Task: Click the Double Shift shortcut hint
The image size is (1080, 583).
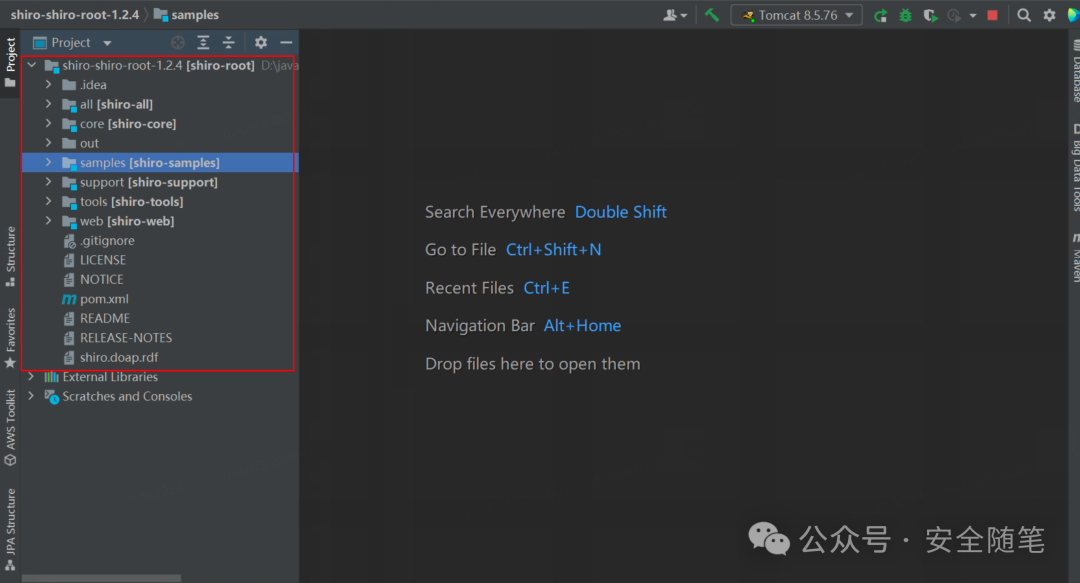Action: click(621, 212)
